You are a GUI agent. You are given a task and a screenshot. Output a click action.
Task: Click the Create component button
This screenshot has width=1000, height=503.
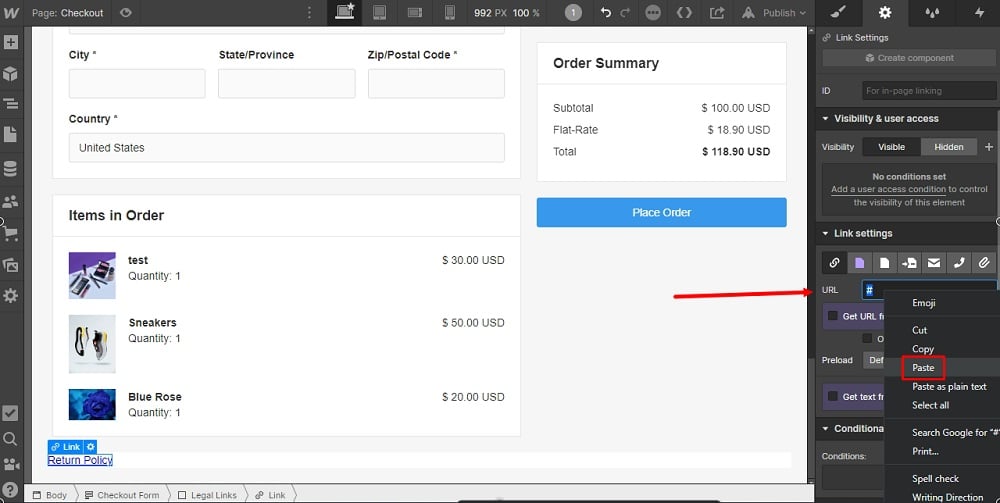[x=909, y=58]
